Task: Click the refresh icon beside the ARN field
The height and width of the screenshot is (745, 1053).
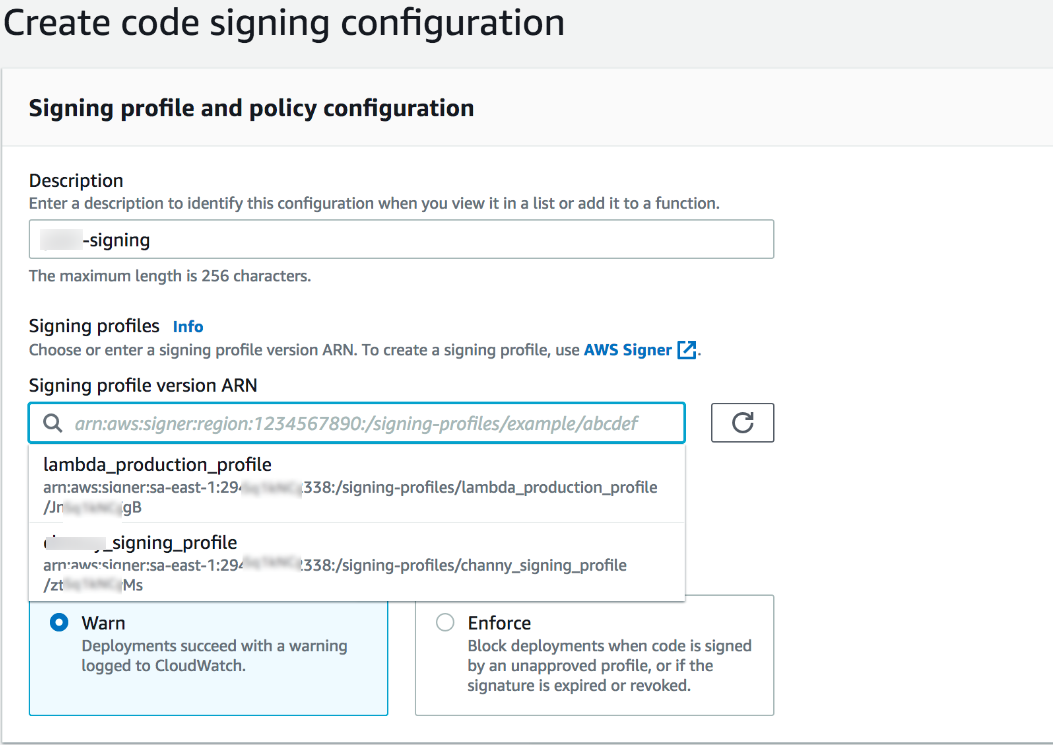Action: (742, 422)
